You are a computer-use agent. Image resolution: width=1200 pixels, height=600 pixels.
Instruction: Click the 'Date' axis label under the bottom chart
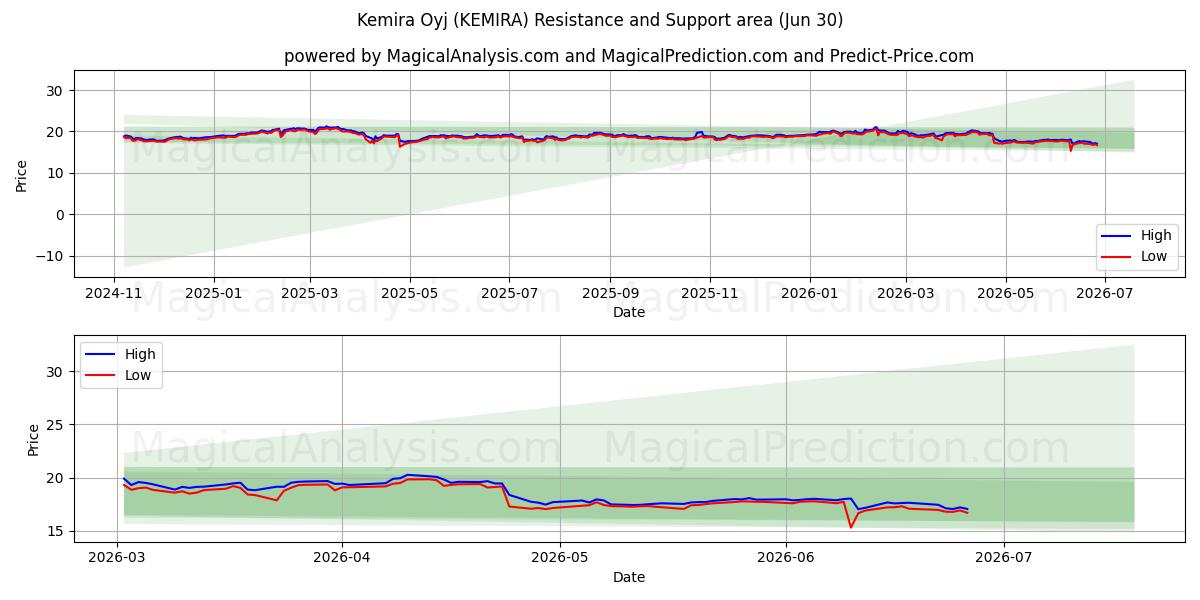(629, 577)
